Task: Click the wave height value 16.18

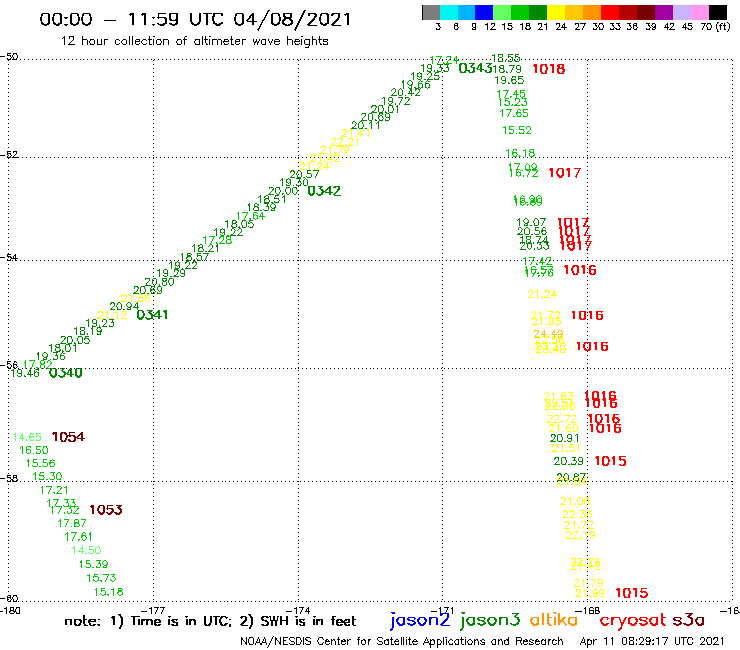Action: click(520, 153)
